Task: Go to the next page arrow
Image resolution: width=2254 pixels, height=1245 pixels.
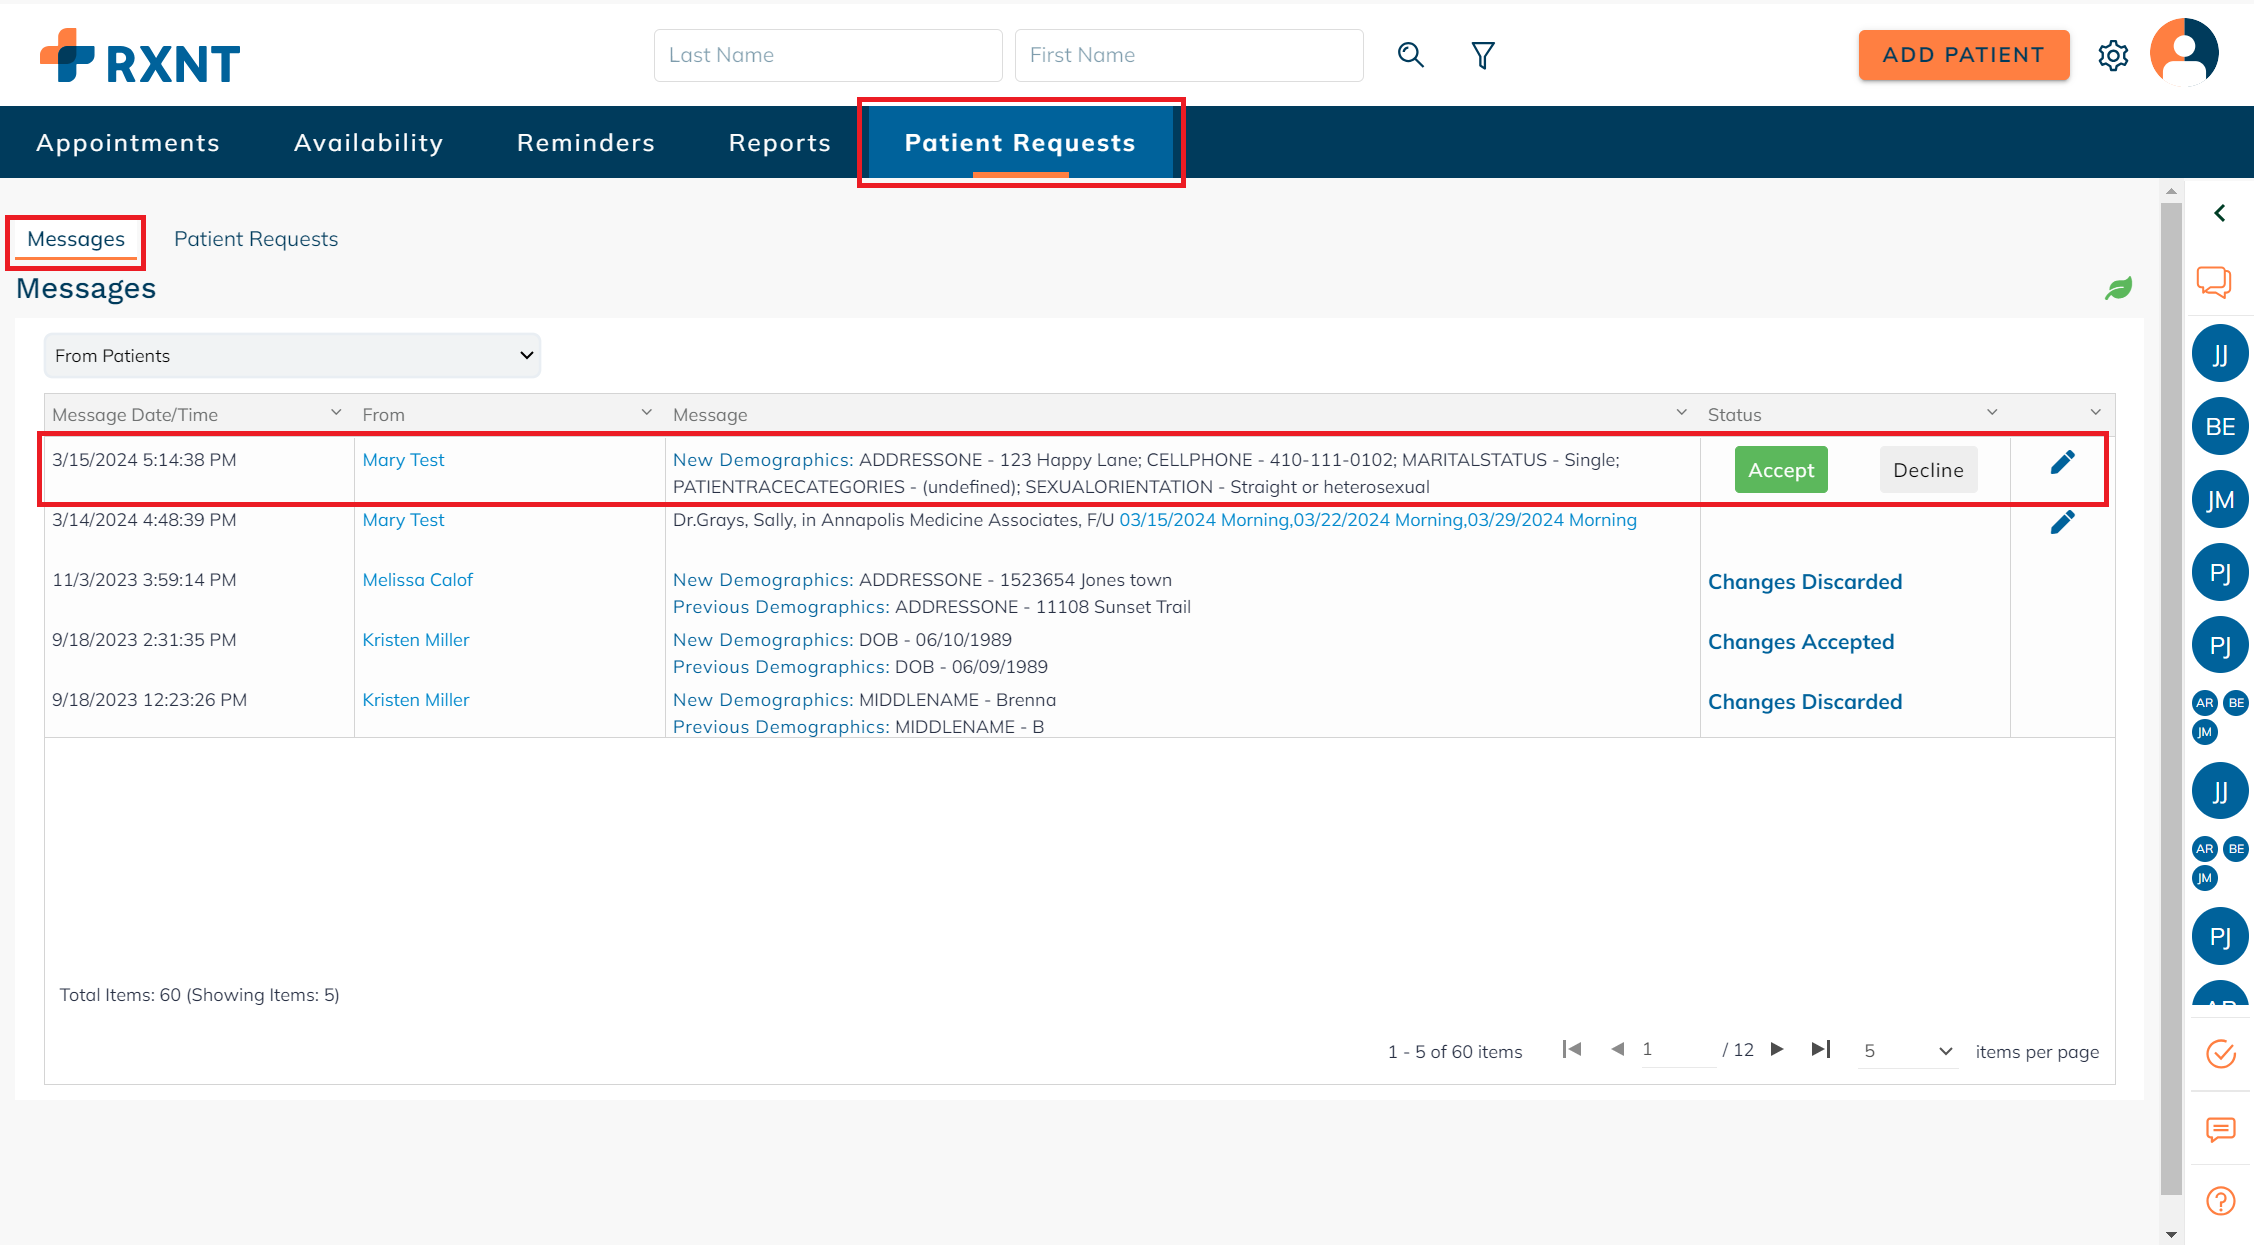Action: pyautogui.click(x=1777, y=1049)
